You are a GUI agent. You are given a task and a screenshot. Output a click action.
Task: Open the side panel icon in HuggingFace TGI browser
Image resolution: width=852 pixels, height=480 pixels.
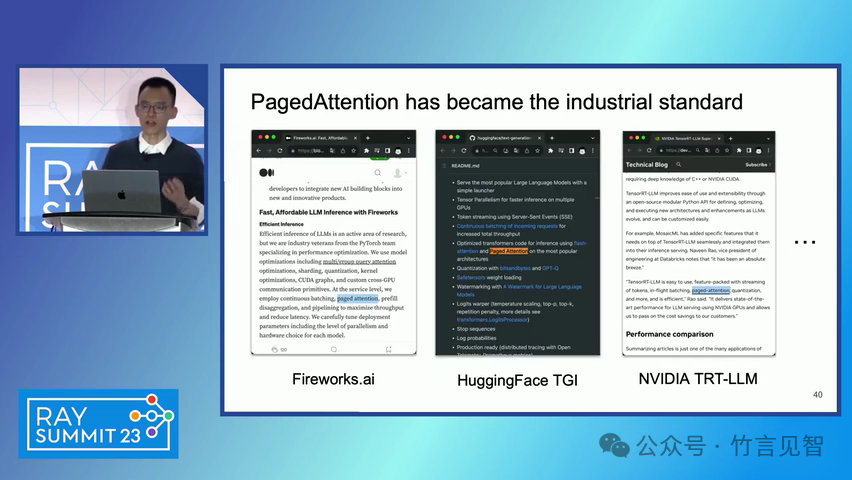(x=572, y=151)
